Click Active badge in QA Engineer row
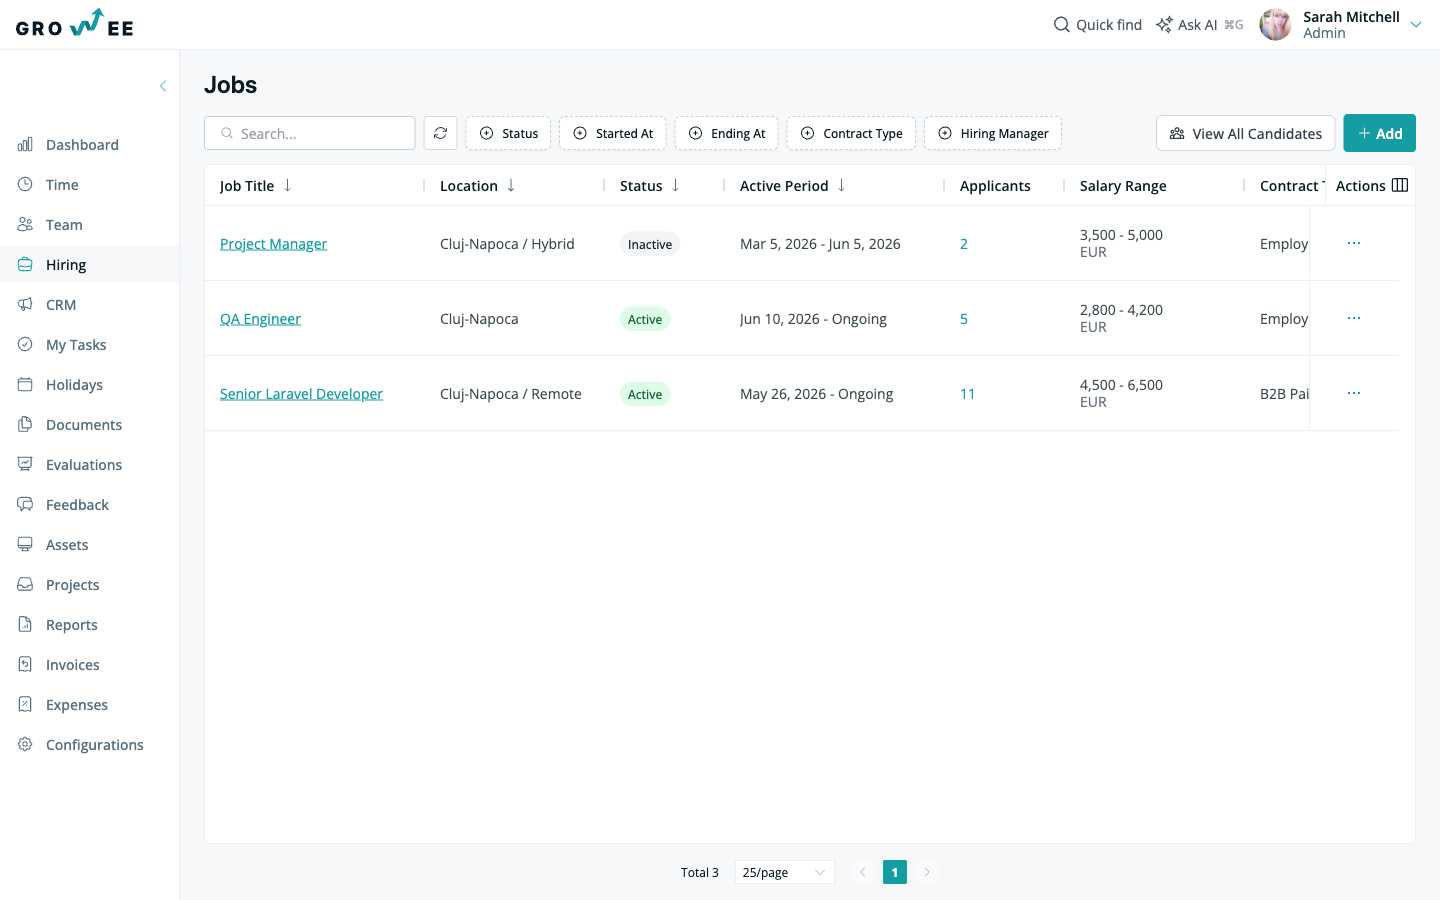The height and width of the screenshot is (900, 1440). point(645,319)
